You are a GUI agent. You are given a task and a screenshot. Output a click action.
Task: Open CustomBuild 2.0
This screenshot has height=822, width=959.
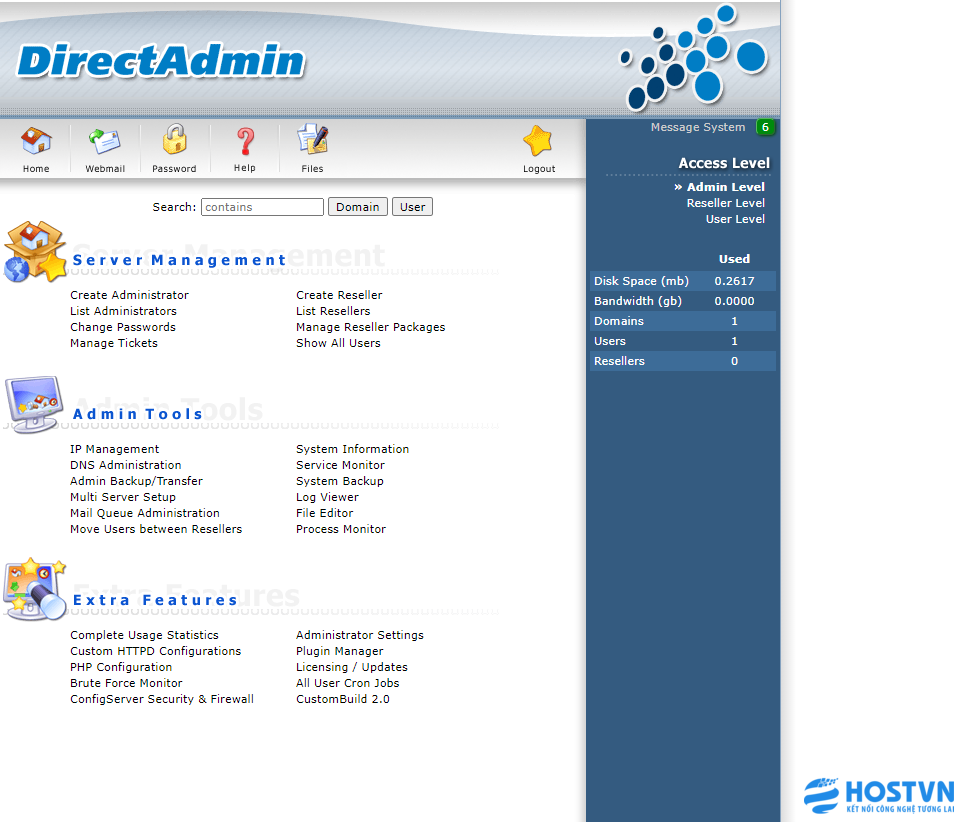(343, 699)
